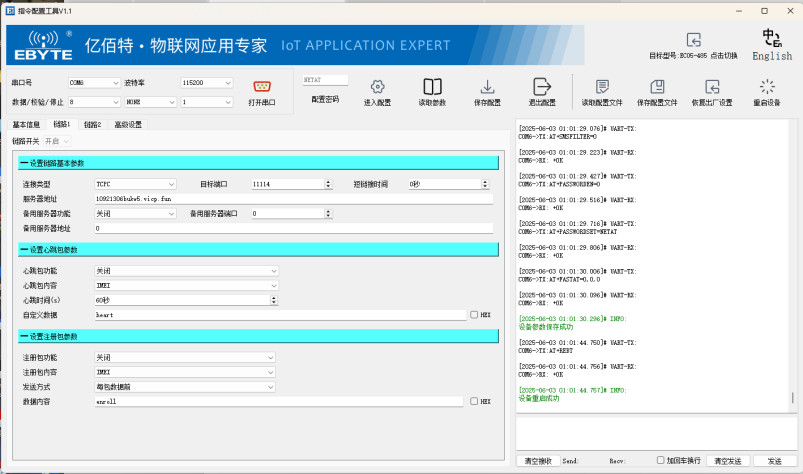The width and height of the screenshot is (803, 474).
Task: Collapse the 设置注册包参数 section
Action: pyautogui.click(x=258, y=336)
